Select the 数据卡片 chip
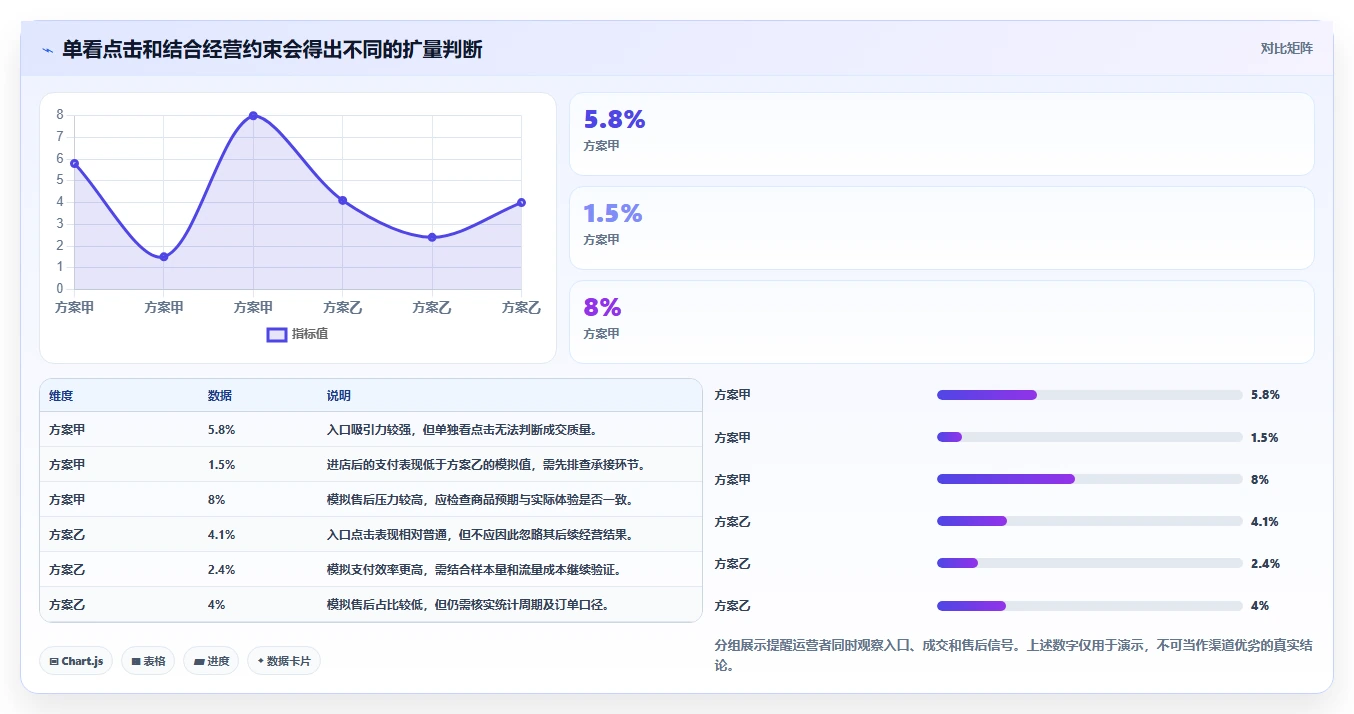Screen dimensions: 1354x714 284,661
